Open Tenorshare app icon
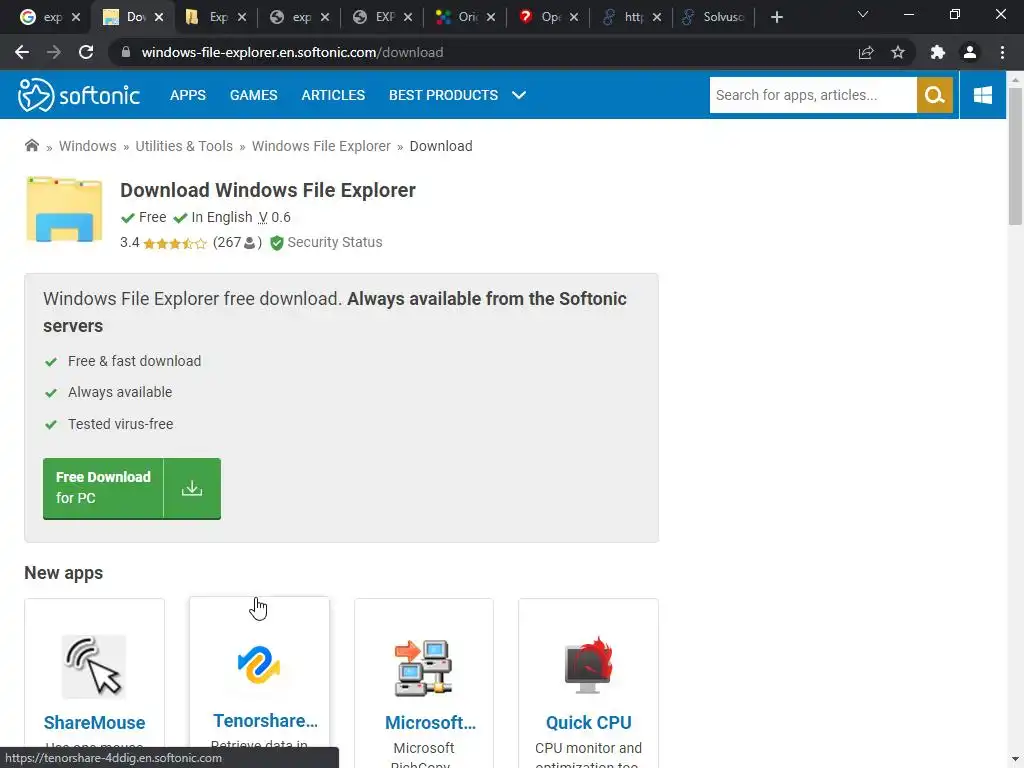 coord(259,665)
